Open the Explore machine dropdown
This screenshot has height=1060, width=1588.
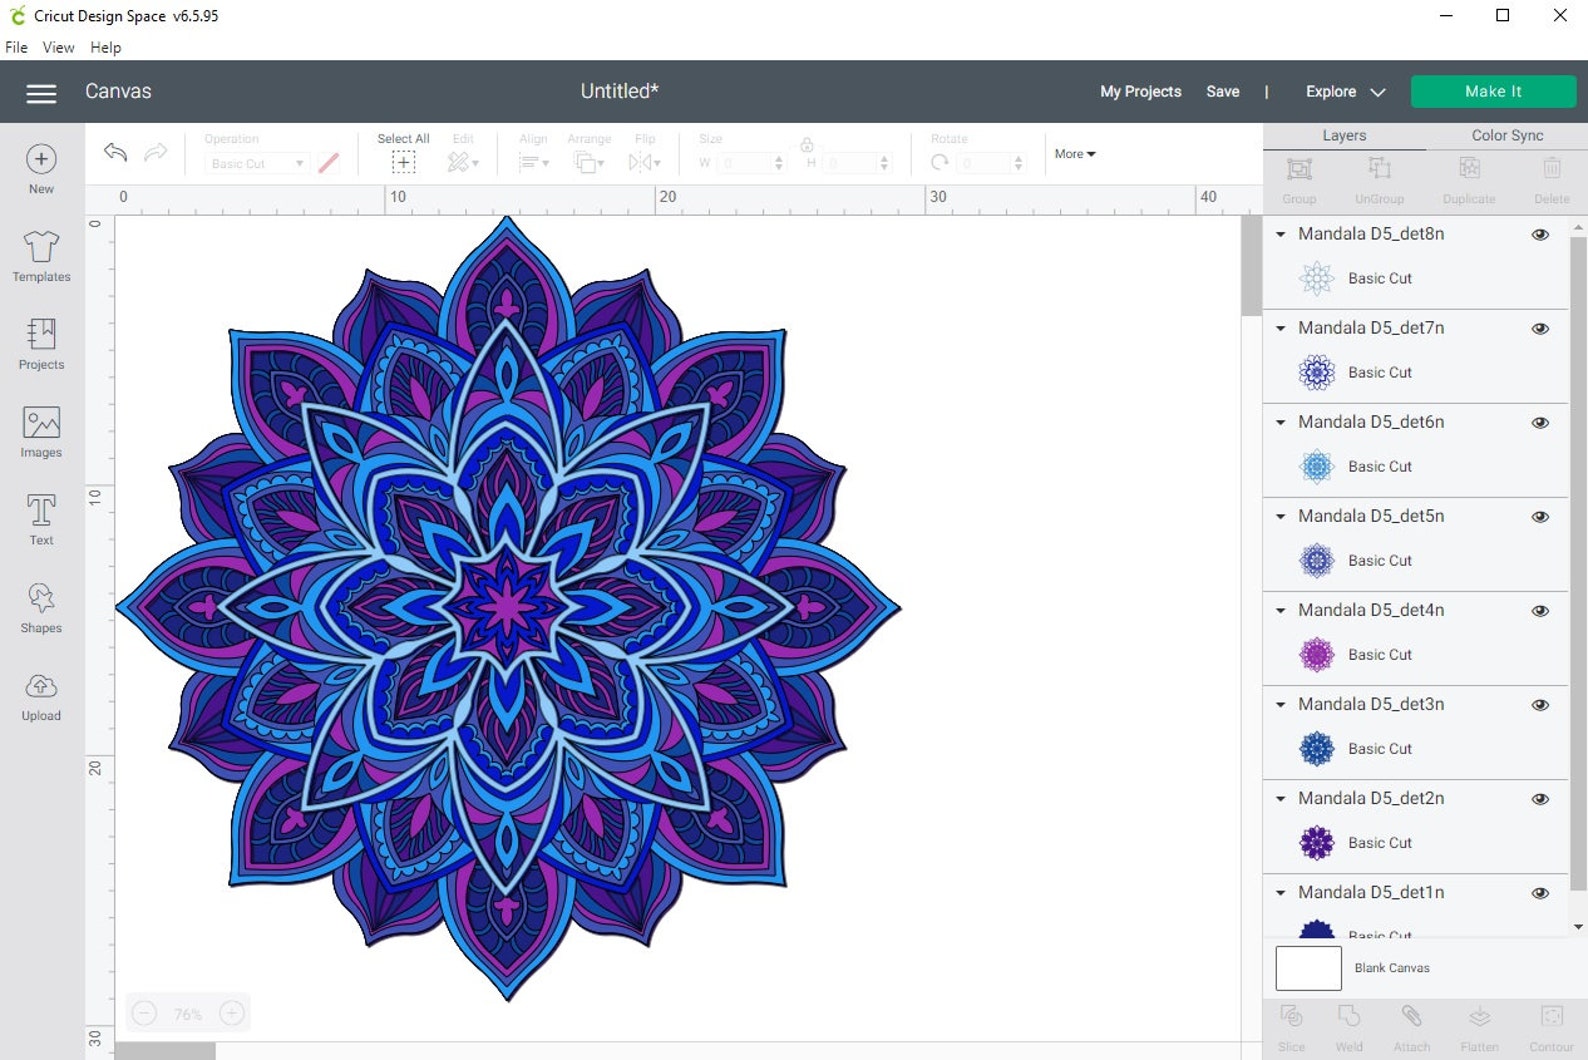[x=1345, y=91]
